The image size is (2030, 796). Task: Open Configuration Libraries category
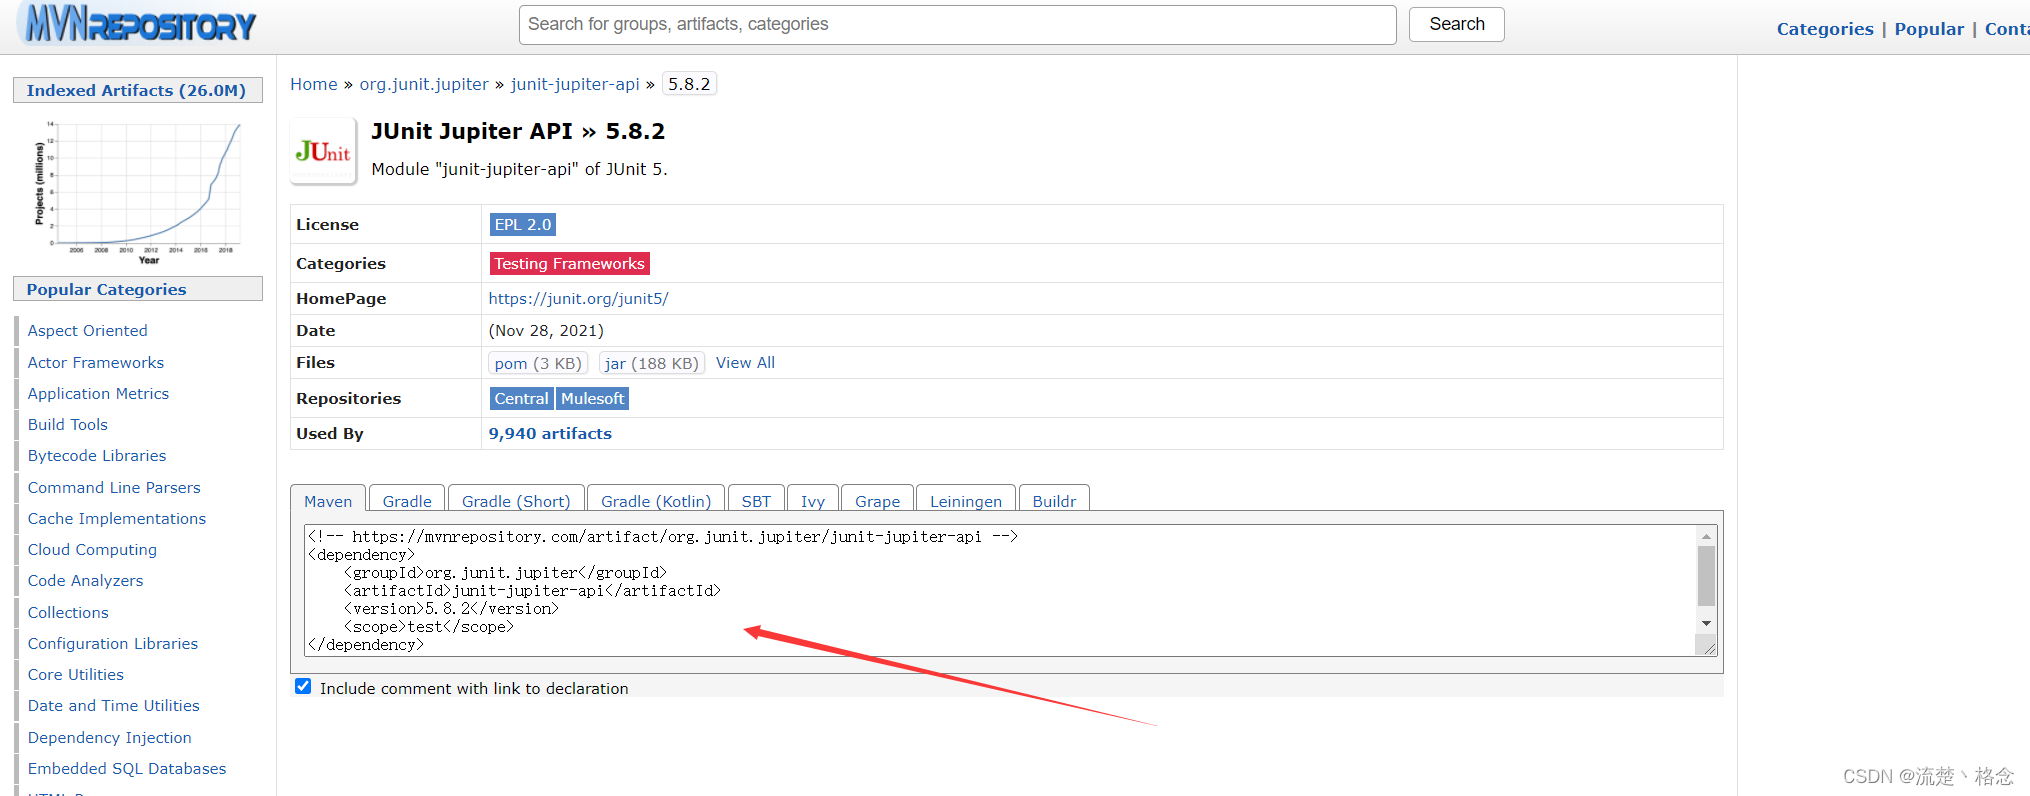(113, 643)
